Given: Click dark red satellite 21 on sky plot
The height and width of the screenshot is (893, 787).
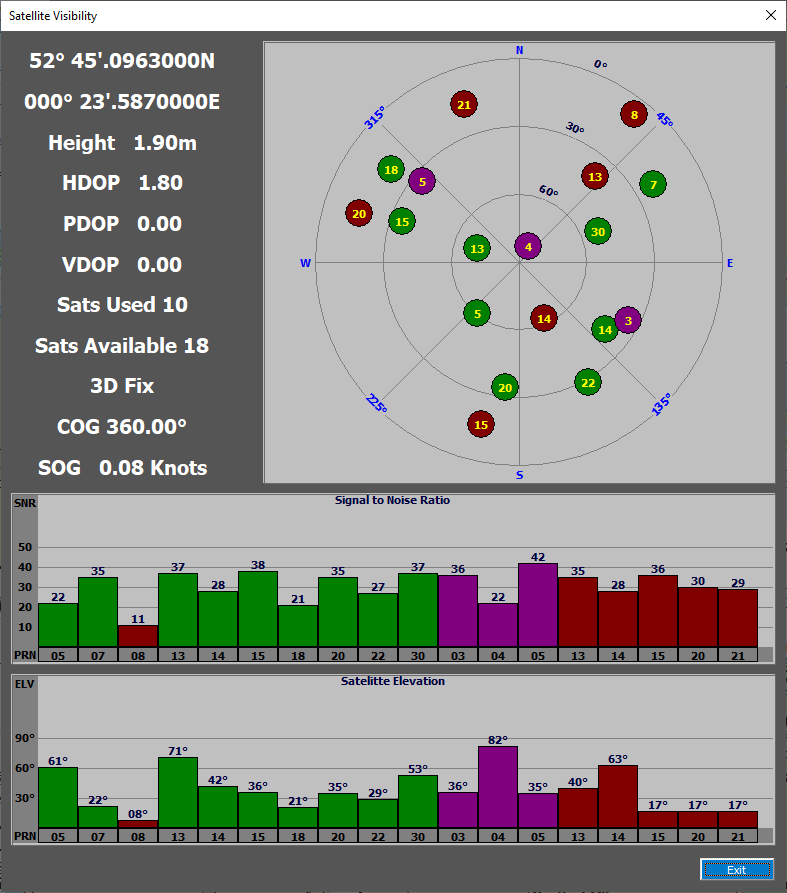Looking at the screenshot, I should tap(463, 104).
